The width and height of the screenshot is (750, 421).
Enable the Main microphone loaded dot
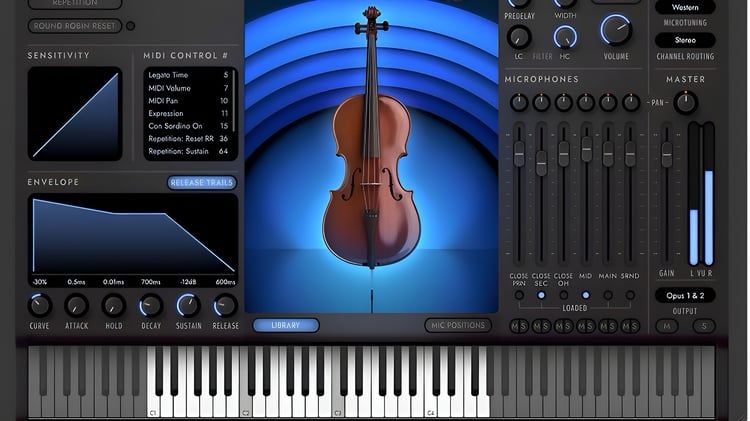[608, 295]
